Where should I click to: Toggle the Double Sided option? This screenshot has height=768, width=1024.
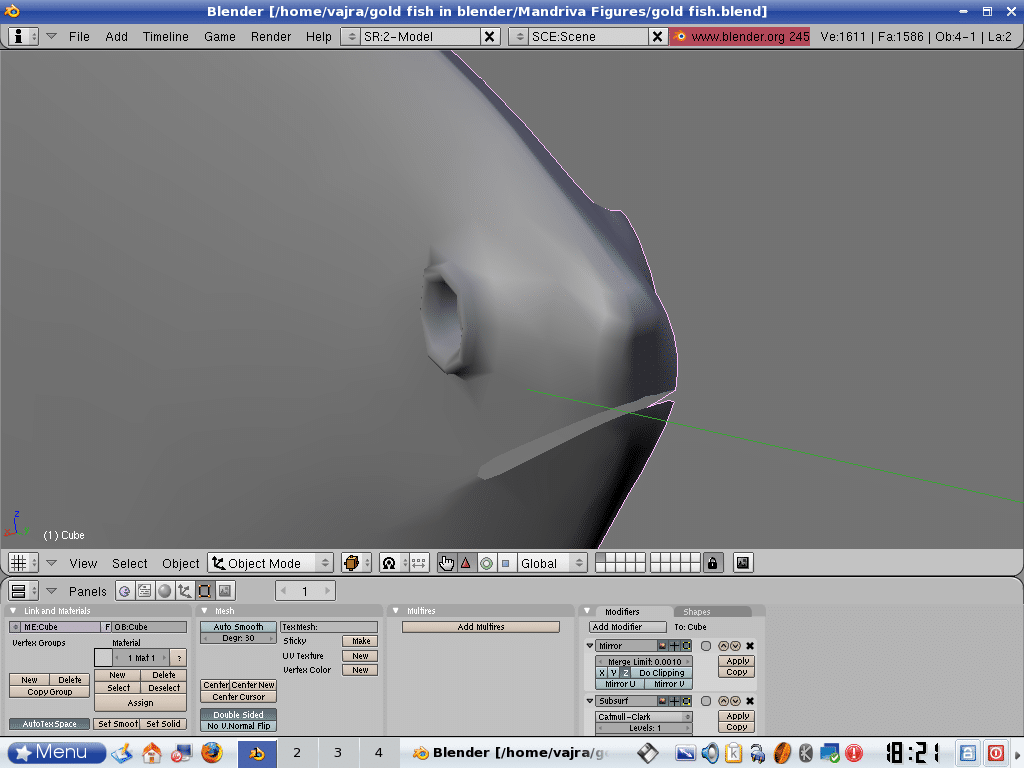238,714
